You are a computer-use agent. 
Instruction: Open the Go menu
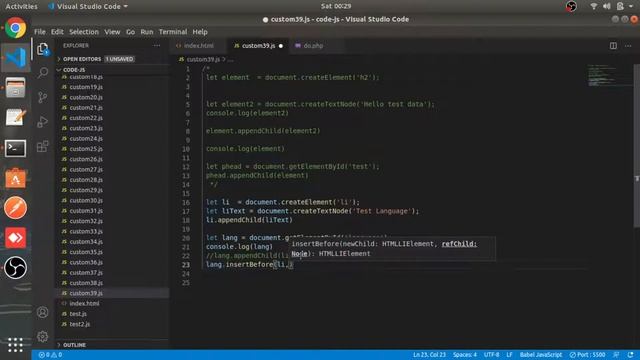(x=130, y=32)
